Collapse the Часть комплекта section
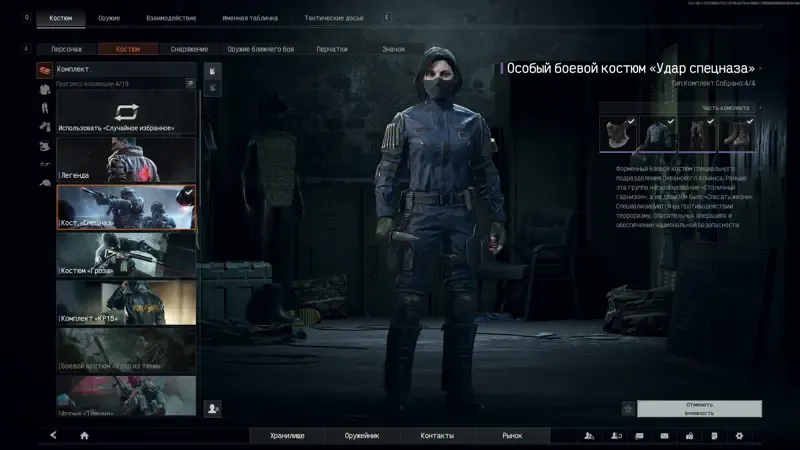The width and height of the screenshot is (800, 450). click(x=760, y=108)
